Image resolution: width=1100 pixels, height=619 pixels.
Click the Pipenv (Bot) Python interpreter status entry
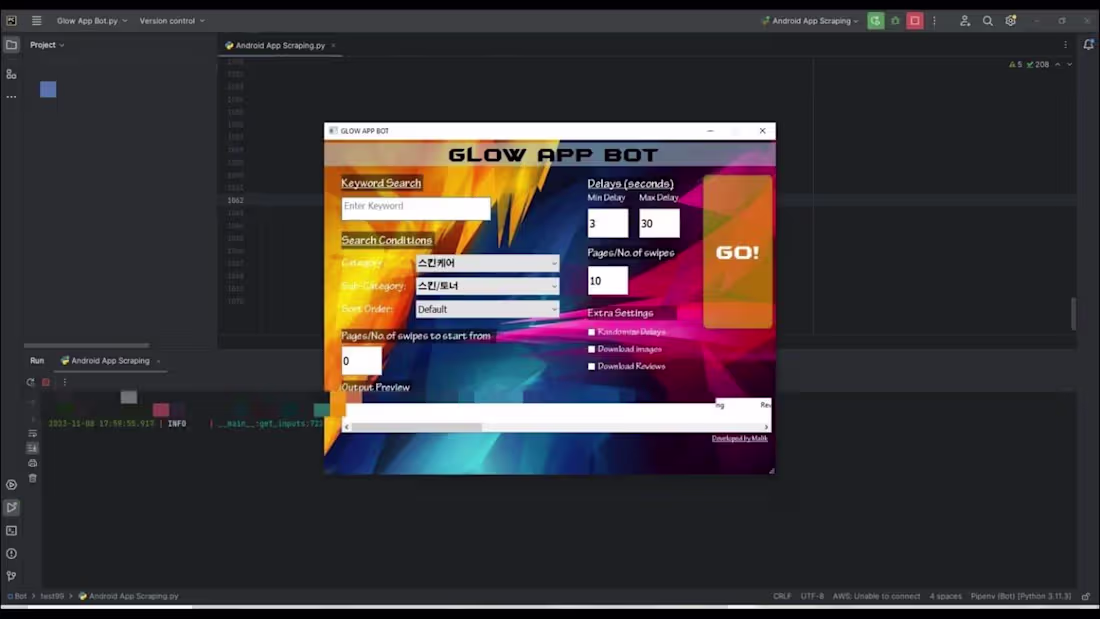click(x=1021, y=597)
